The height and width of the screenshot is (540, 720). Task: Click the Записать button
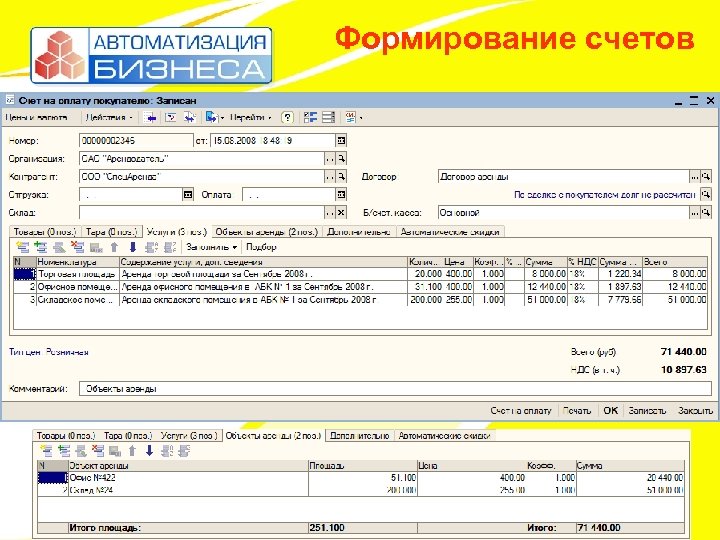[x=647, y=411]
